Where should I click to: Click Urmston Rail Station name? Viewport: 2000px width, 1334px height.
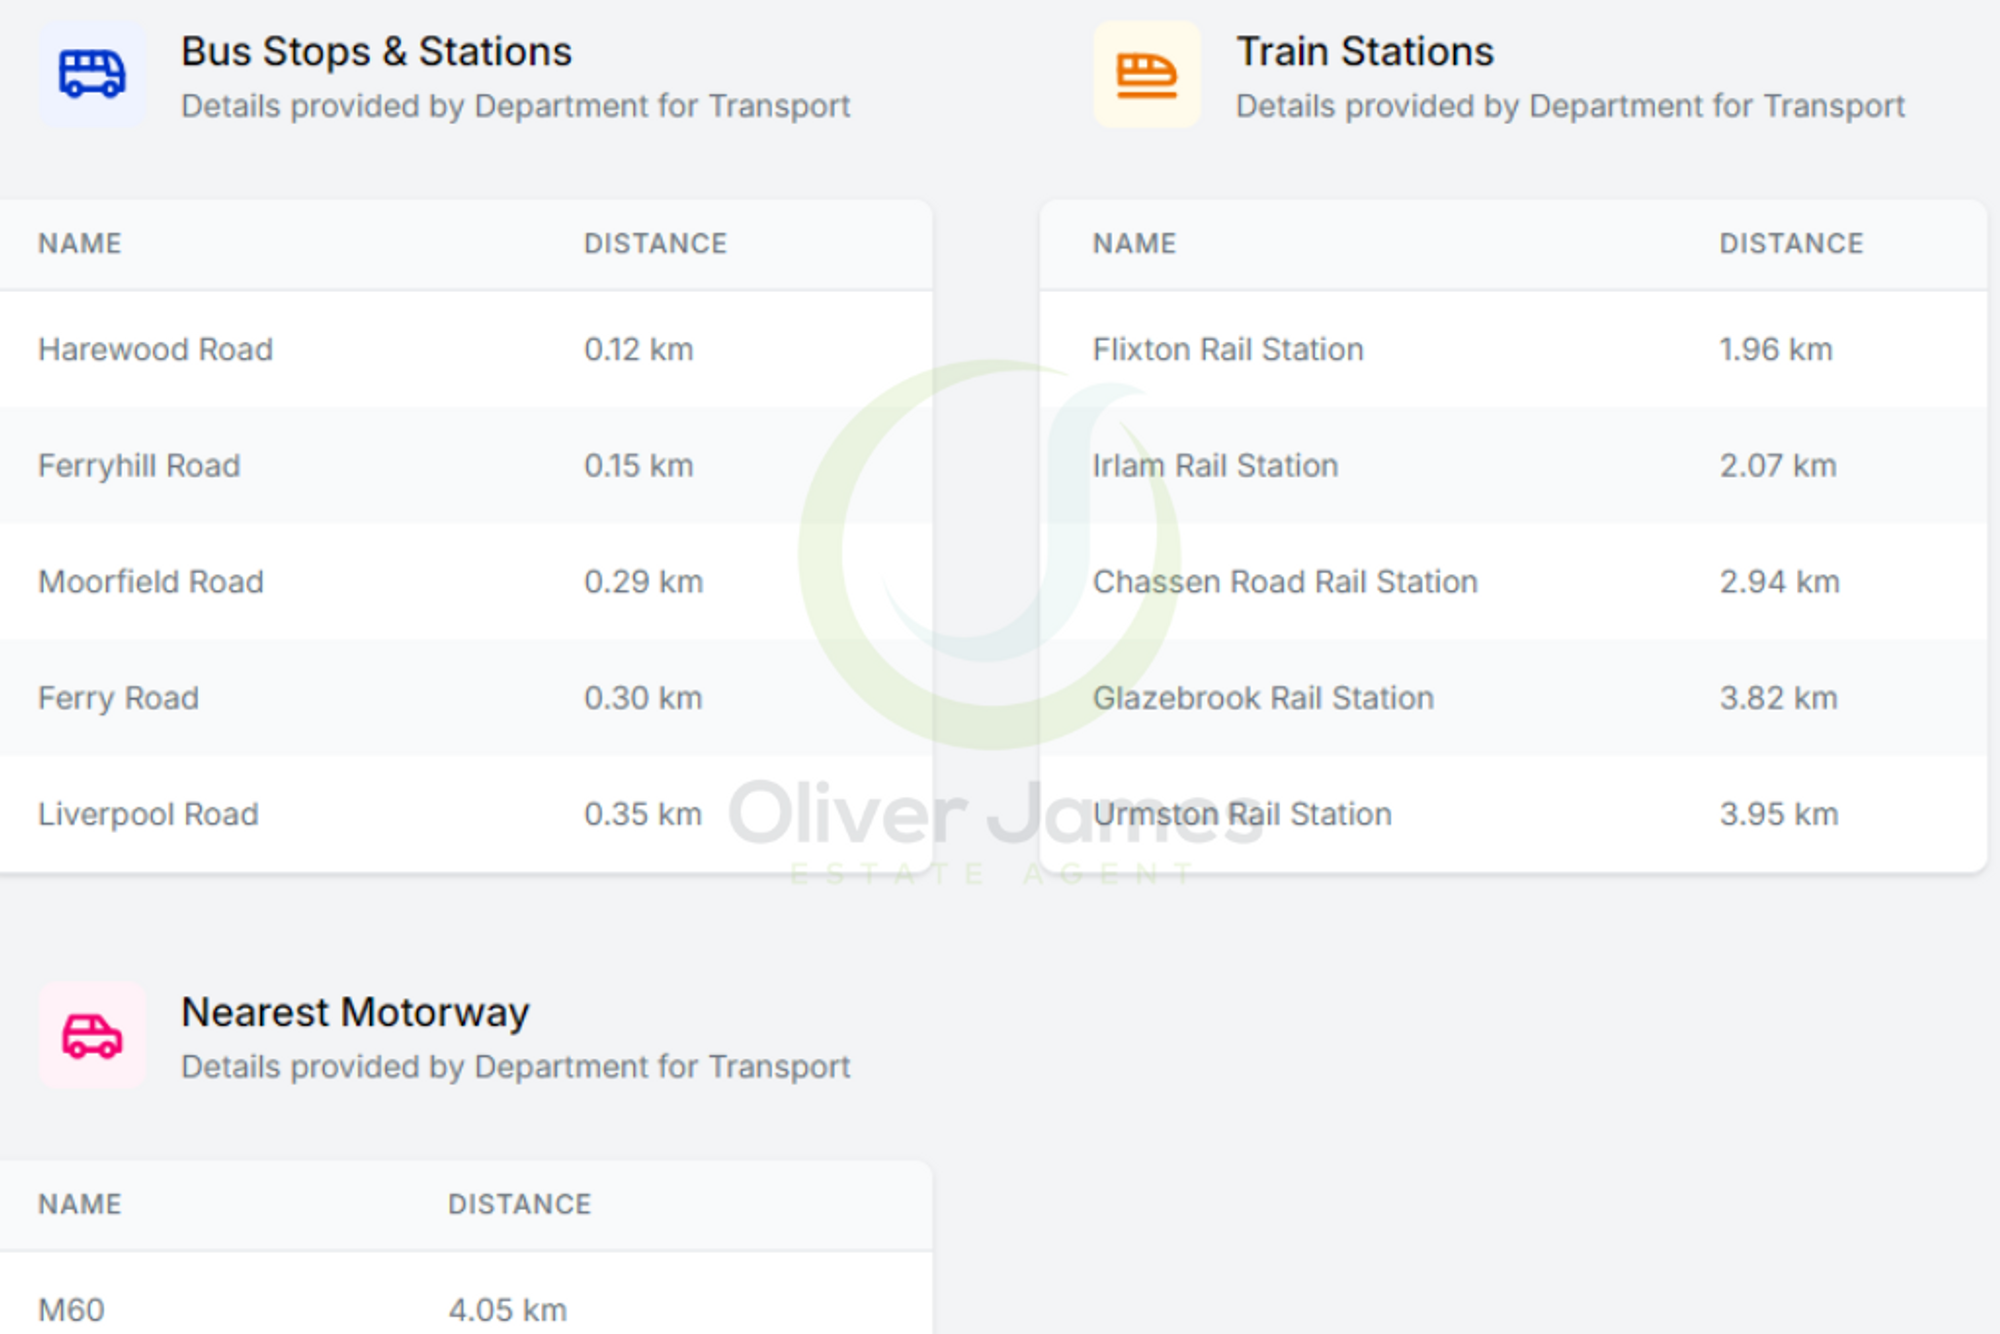pyautogui.click(x=1242, y=814)
